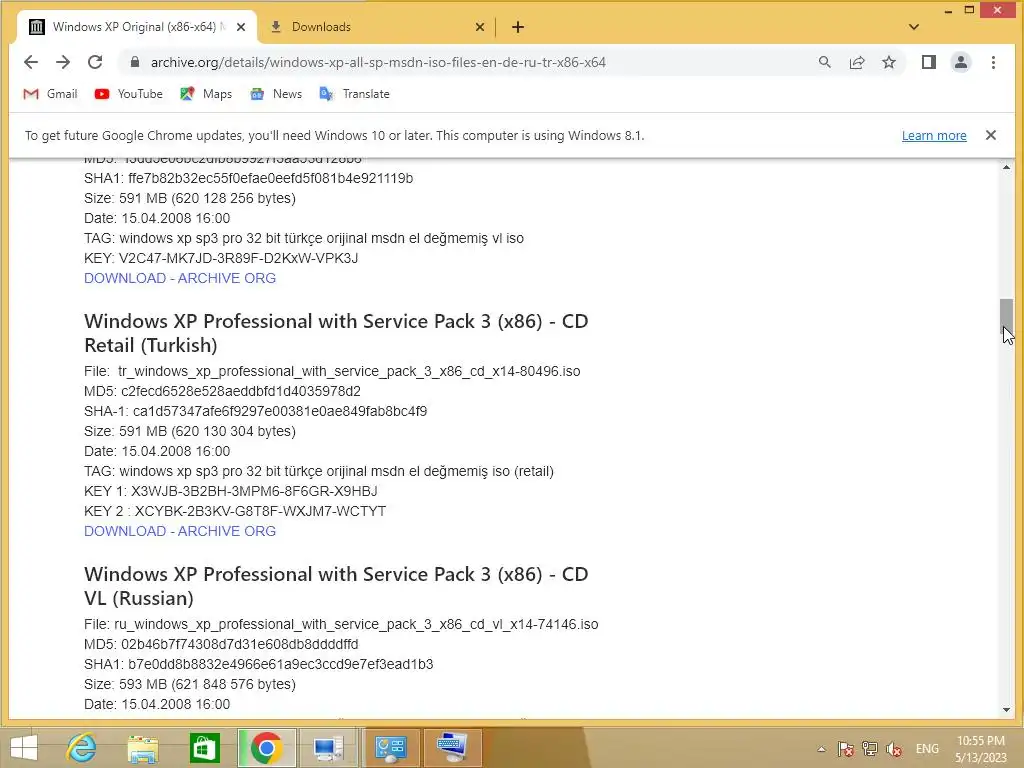Viewport: 1024px width, 768px height.
Task: Open the monitor-and-tower icon in the taskbar
Action: (x=328, y=748)
